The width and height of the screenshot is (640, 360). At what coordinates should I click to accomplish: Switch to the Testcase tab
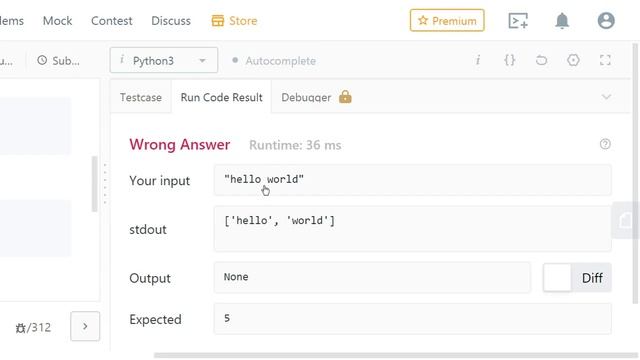click(x=140, y=98)
